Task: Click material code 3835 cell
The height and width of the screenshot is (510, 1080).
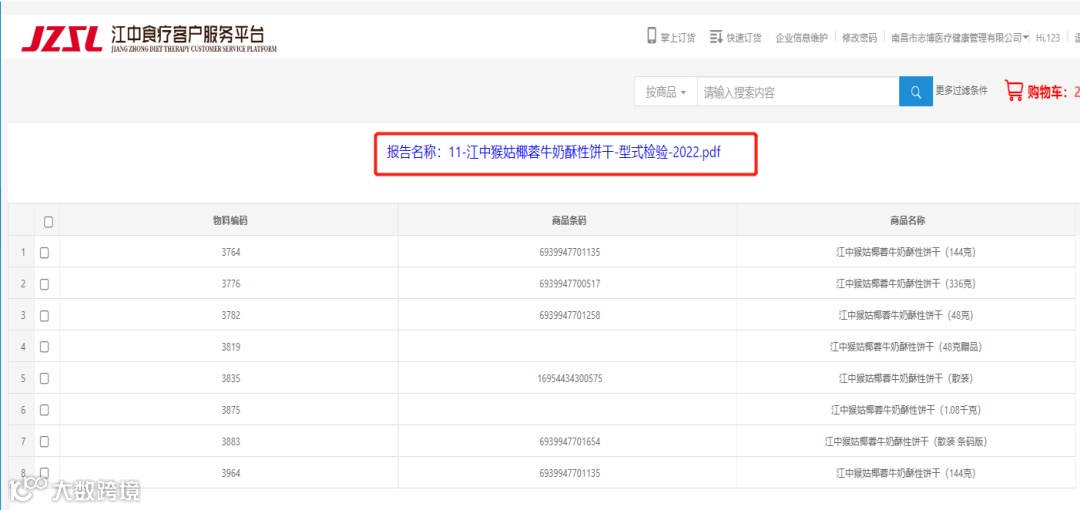Action: [x=231, y=378]
